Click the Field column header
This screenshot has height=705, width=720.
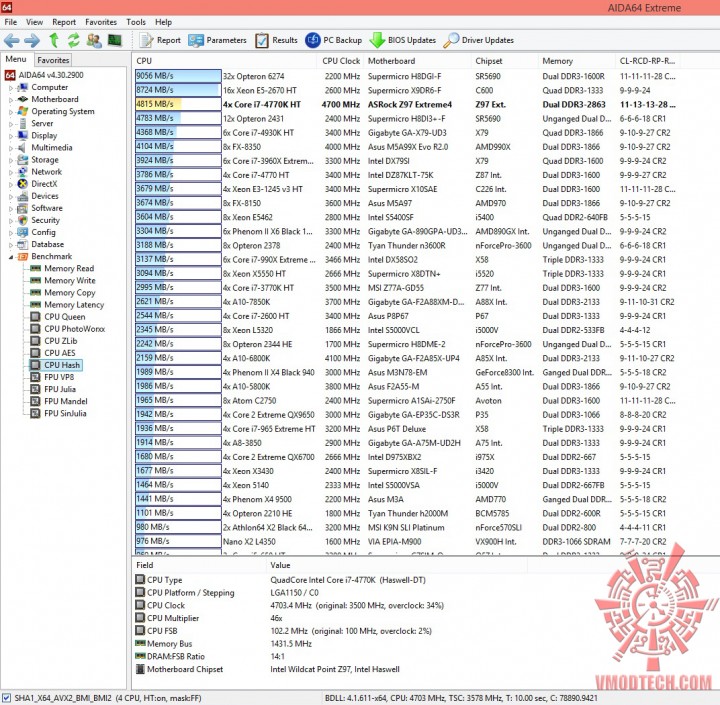click(x=199, y=565)
